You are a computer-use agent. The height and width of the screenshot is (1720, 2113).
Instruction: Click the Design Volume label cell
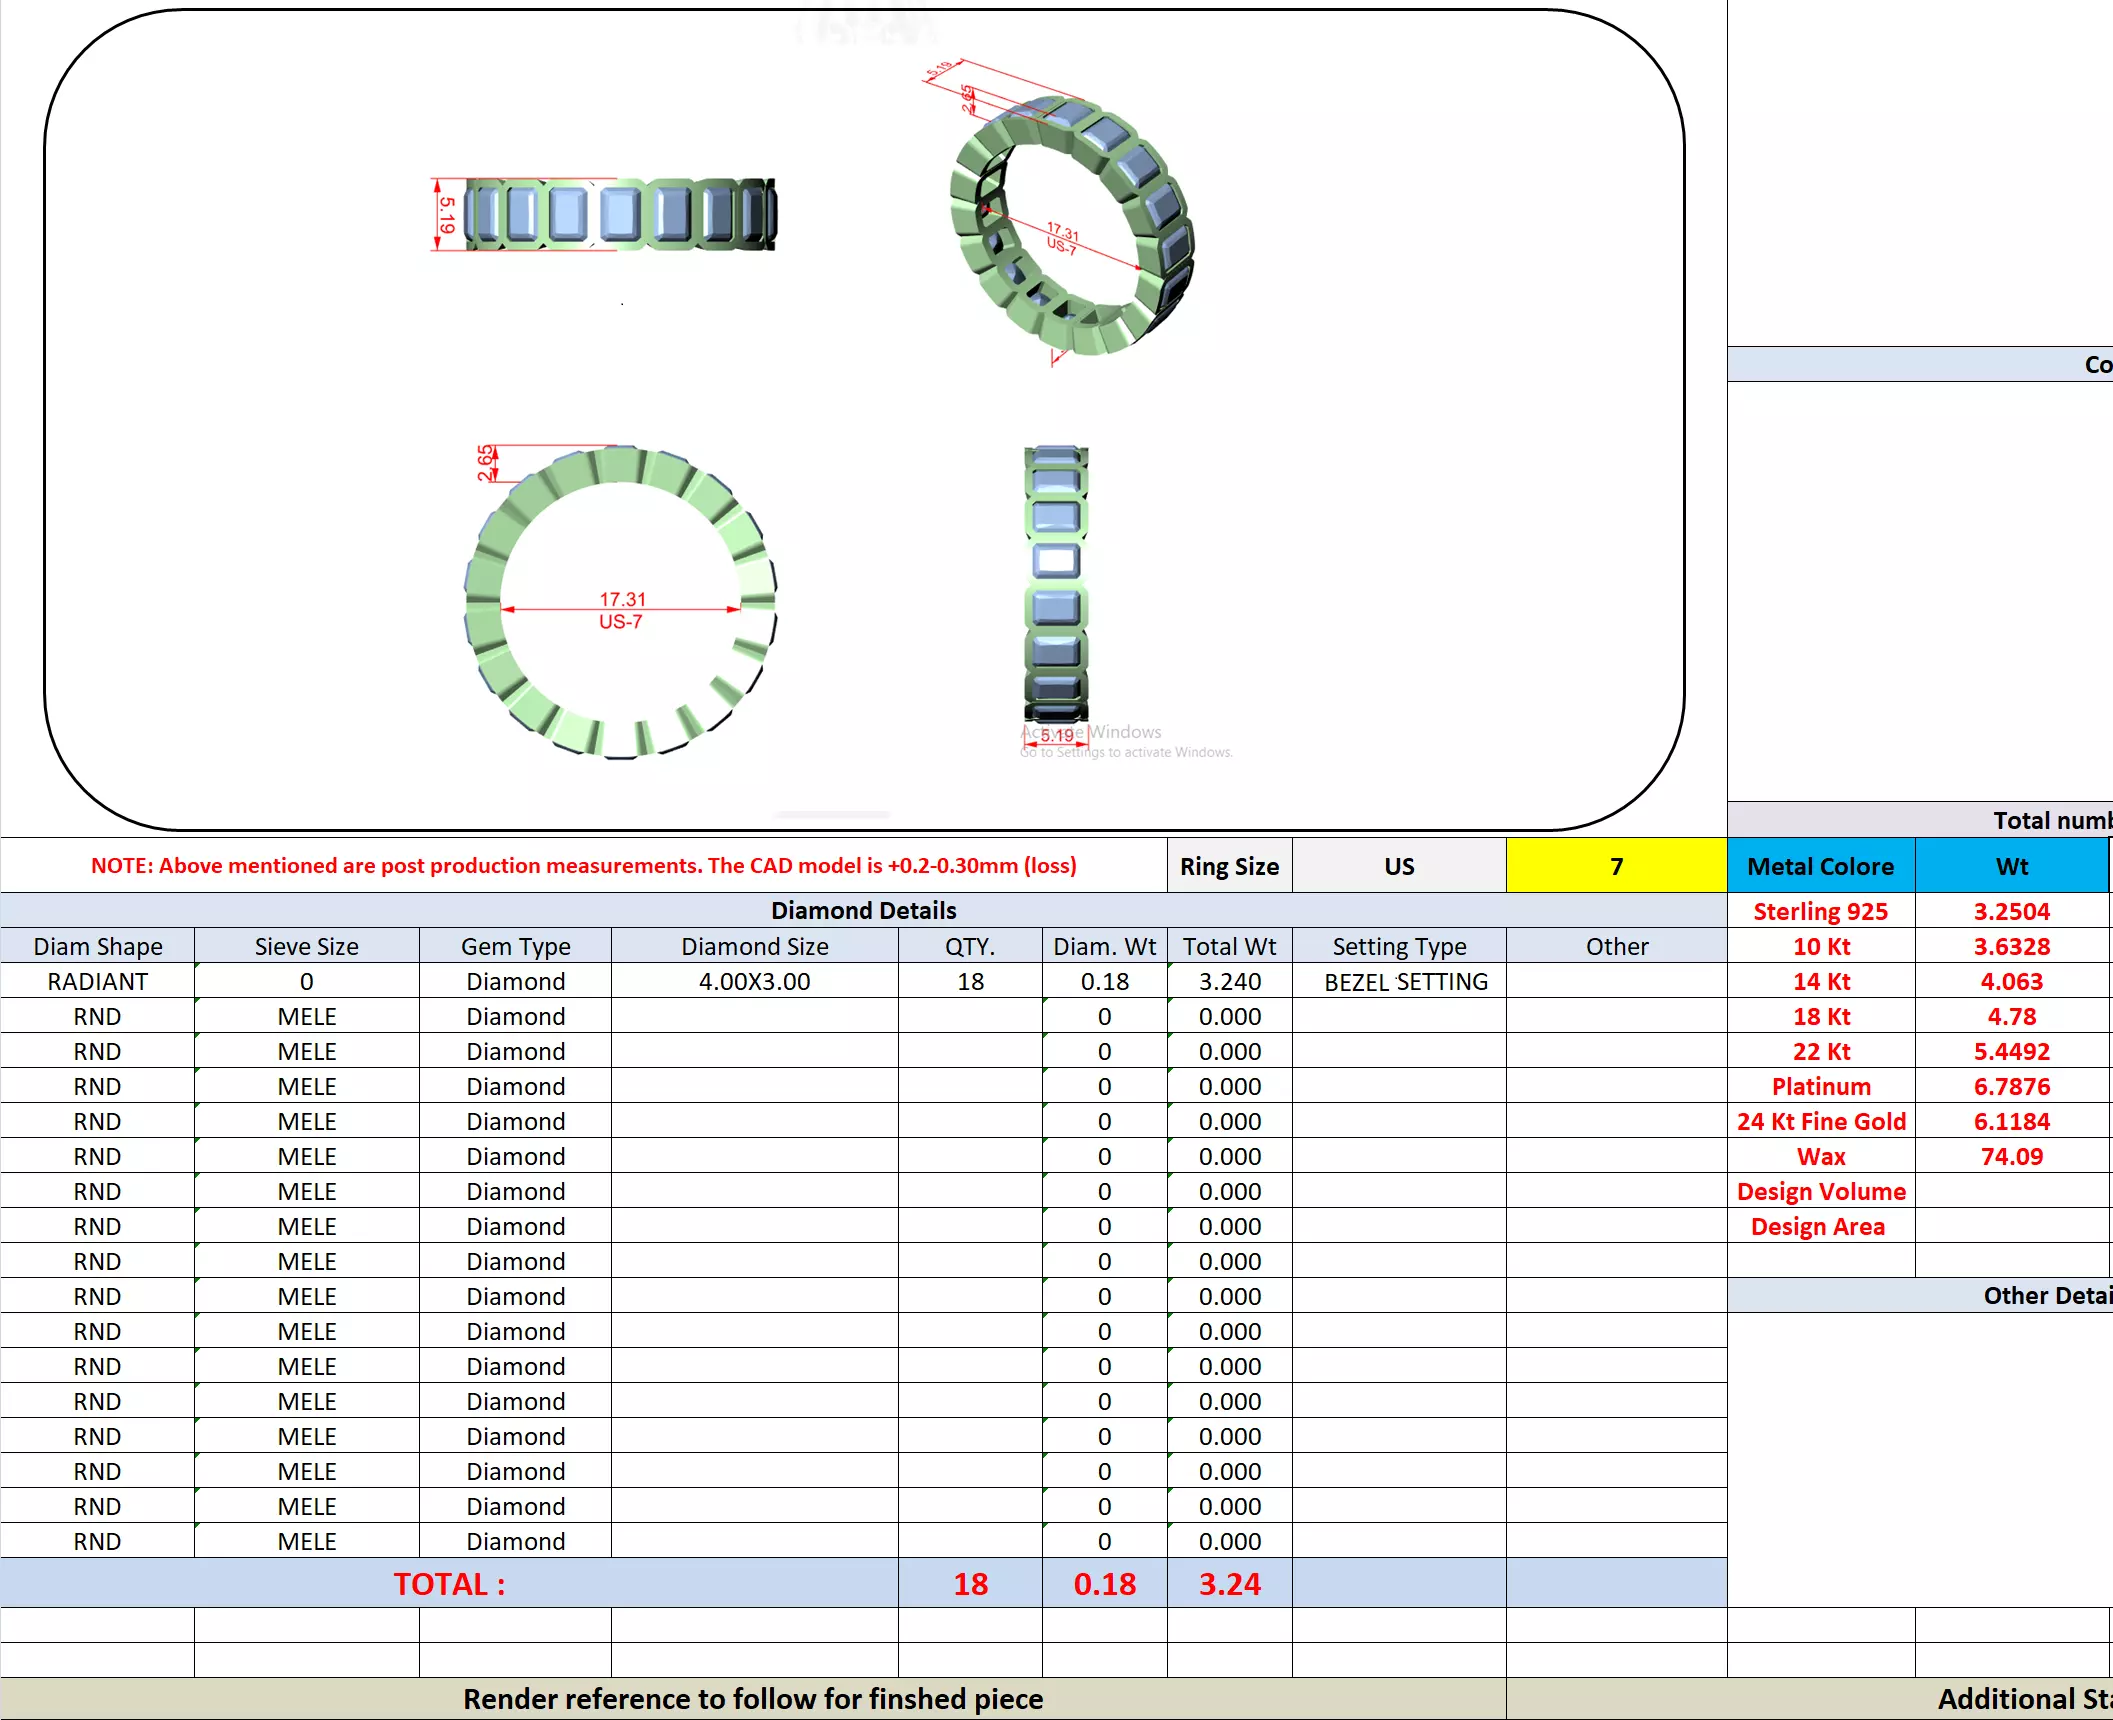(1820, 1191)
